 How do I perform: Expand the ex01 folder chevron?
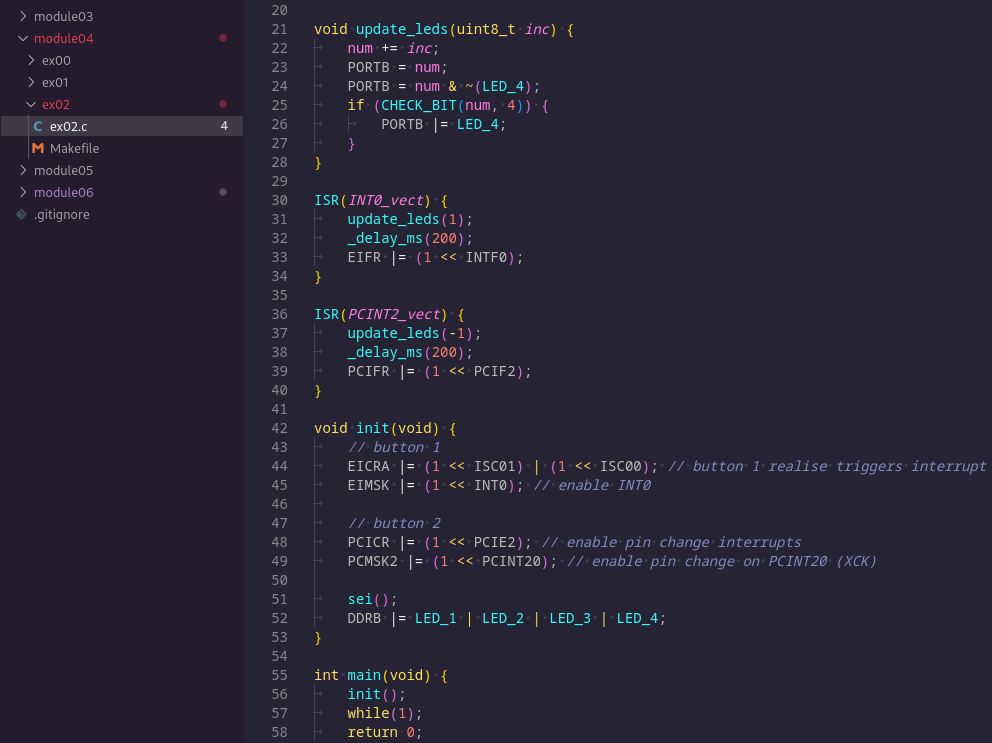coord(32,82)
